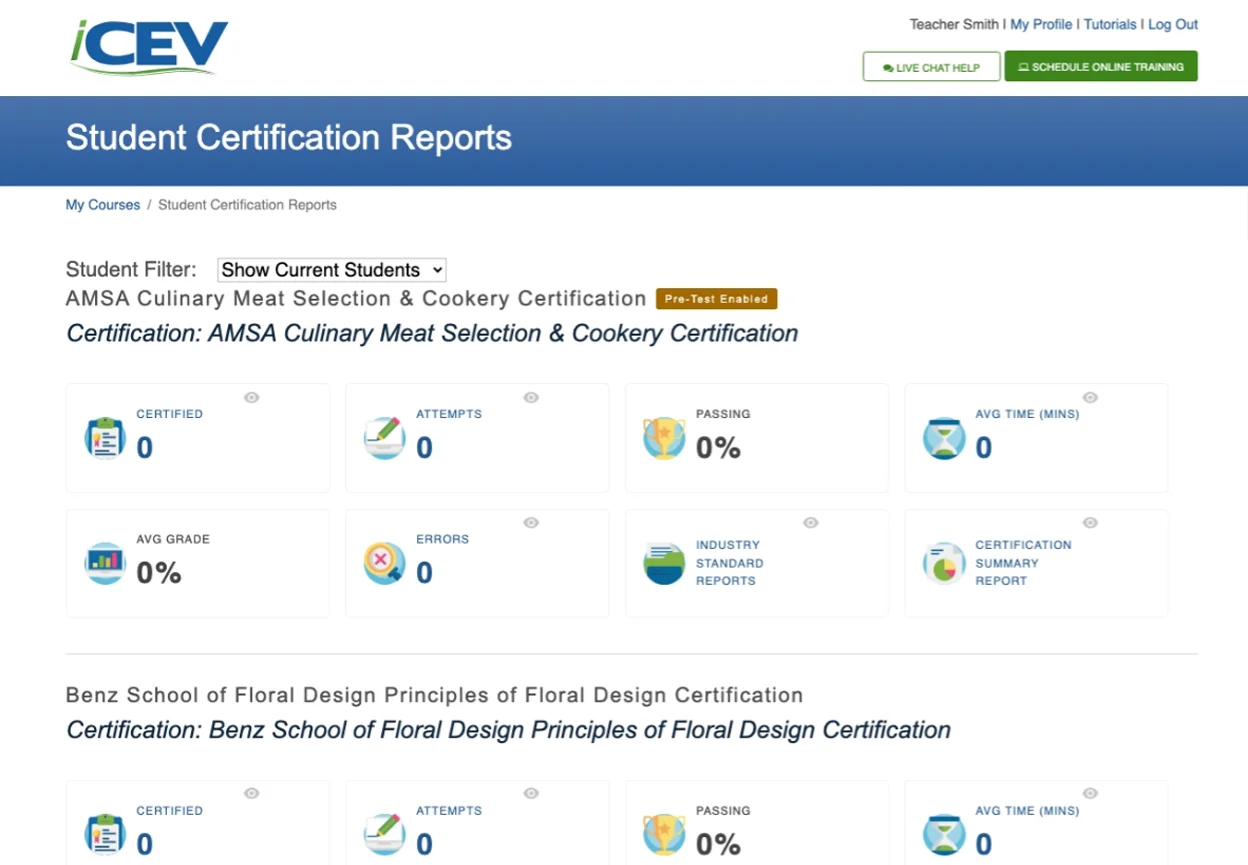Click the AMSA Certified clipboard icon

click(x=105, y=438)
